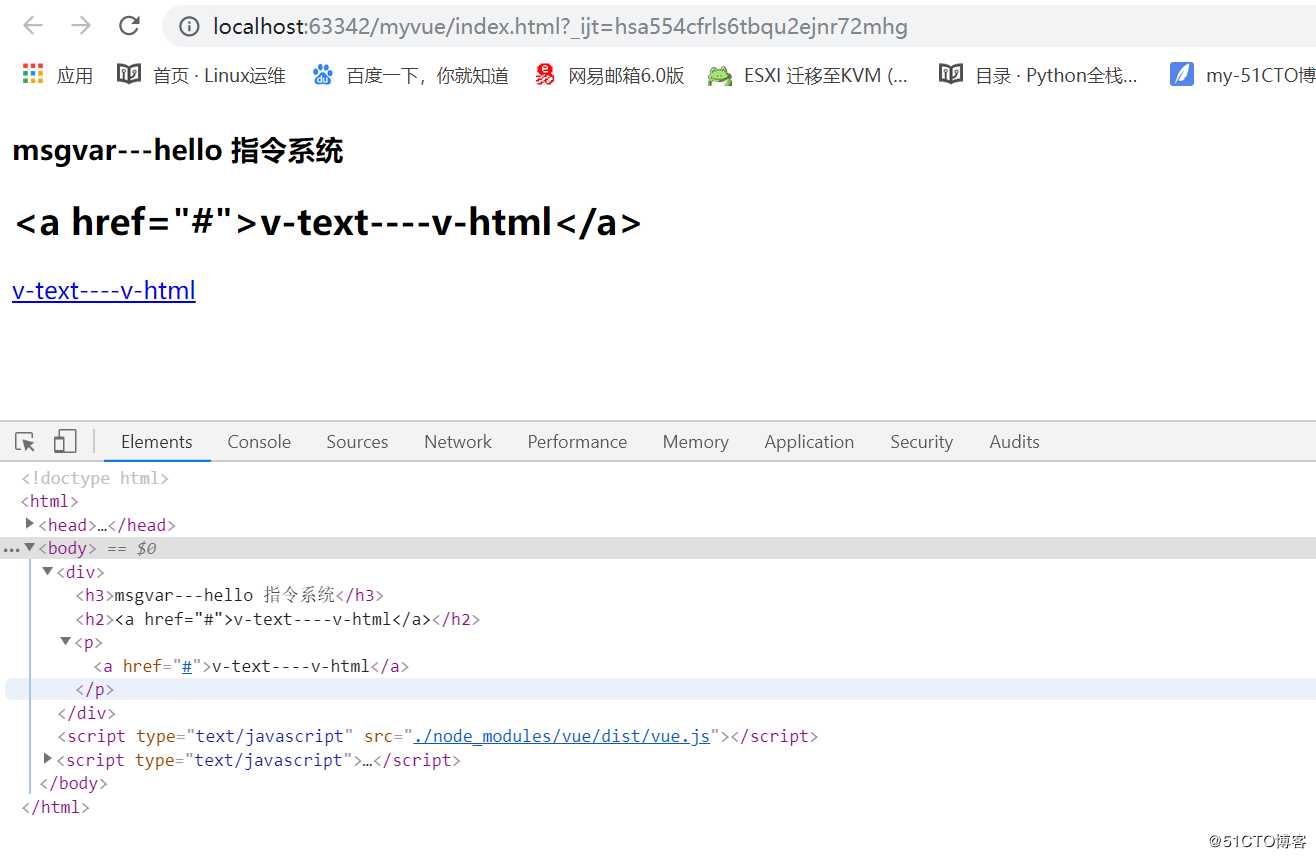Open the 百度一下，你就知道 bookmark

click(409, 75)
